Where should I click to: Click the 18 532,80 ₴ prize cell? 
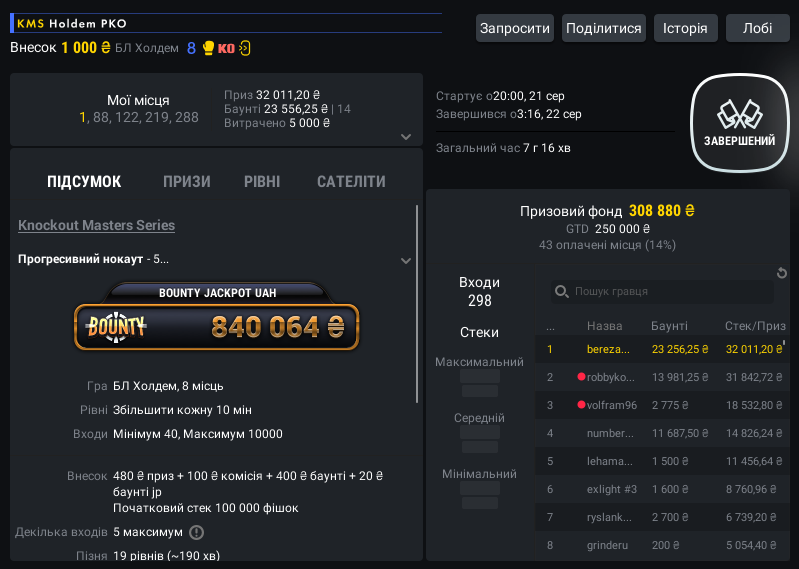754,405
